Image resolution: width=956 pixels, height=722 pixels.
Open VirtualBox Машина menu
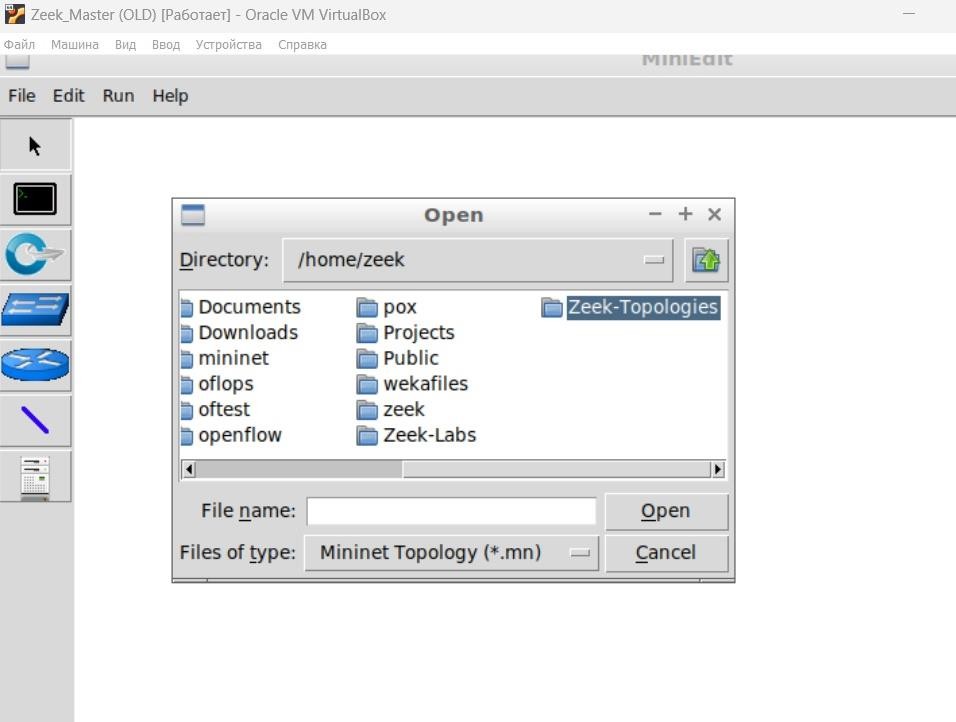coord(75,45)
